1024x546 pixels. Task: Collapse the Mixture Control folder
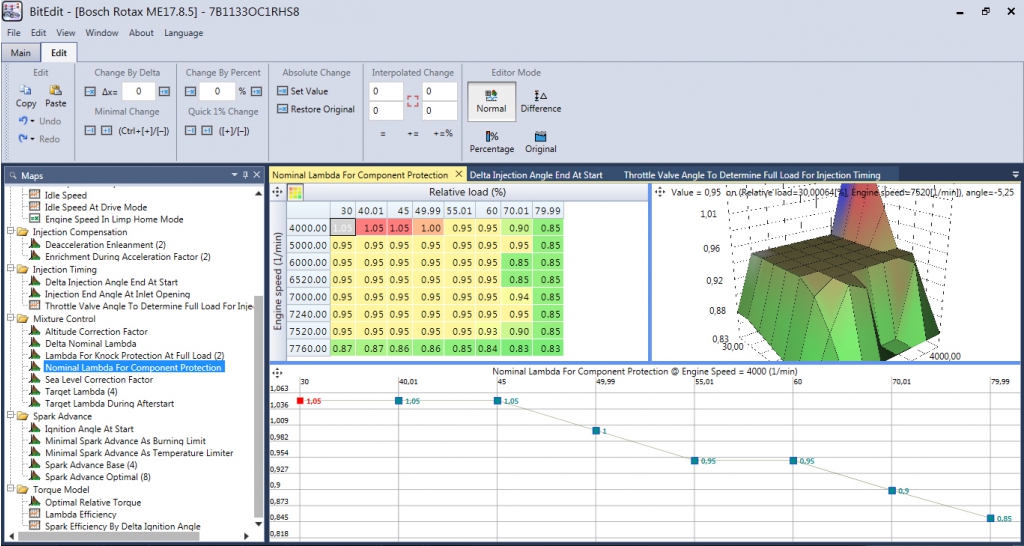(10, 319)
